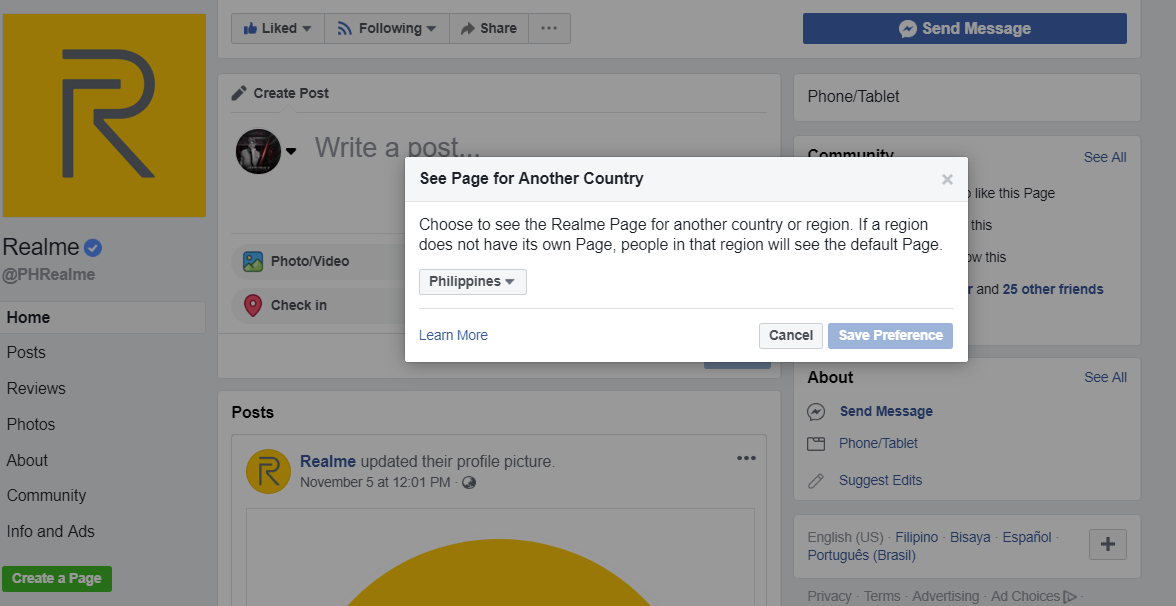Click the Suggest Edits link
Screen dimensions: 1176x606
(x=880, y=480)
